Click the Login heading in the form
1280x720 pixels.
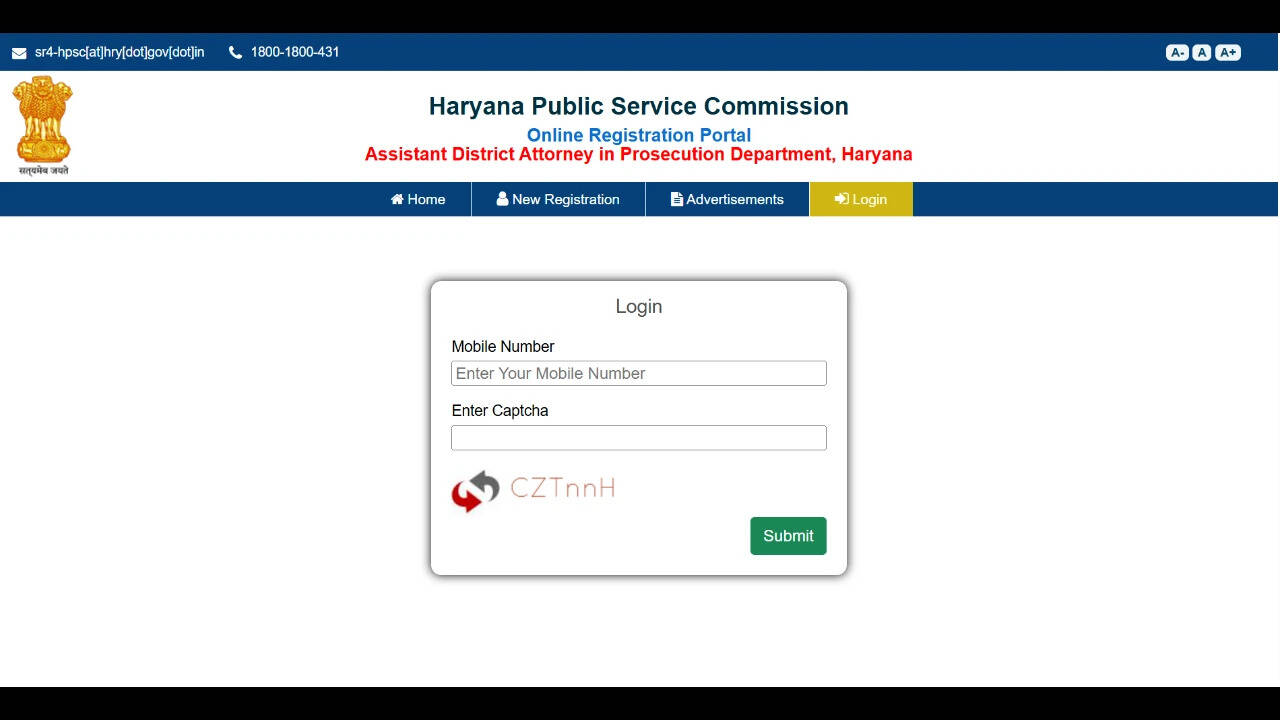click(x=639, y=307)
